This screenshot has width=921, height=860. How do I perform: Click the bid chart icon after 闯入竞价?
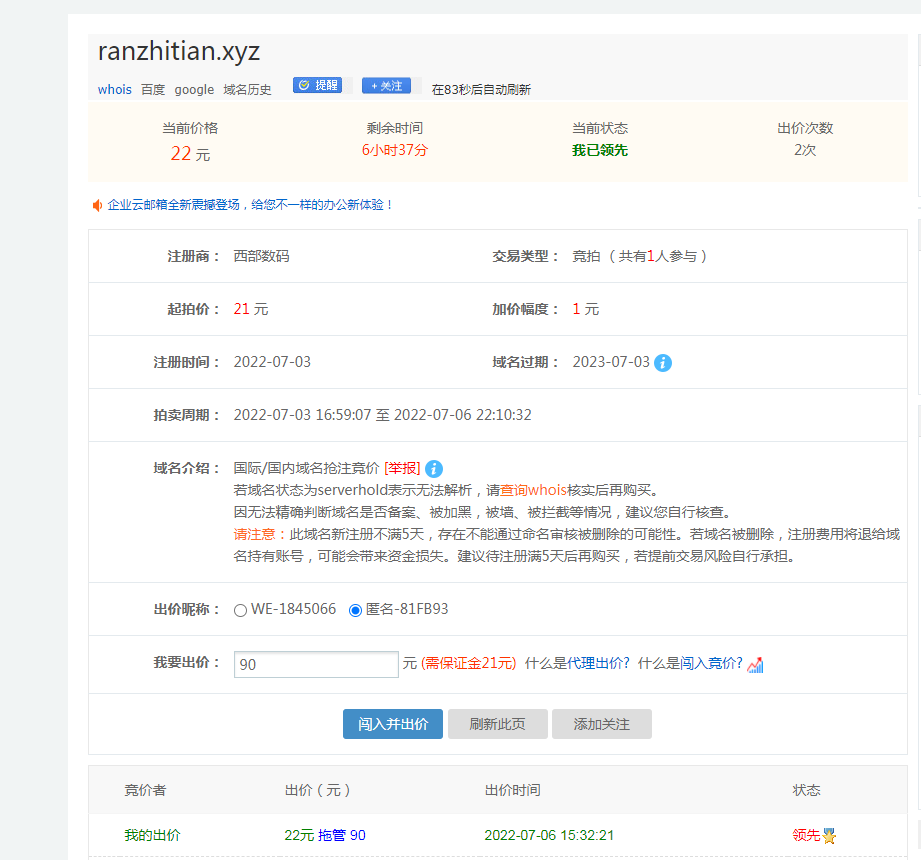click(x=756, y=665)
